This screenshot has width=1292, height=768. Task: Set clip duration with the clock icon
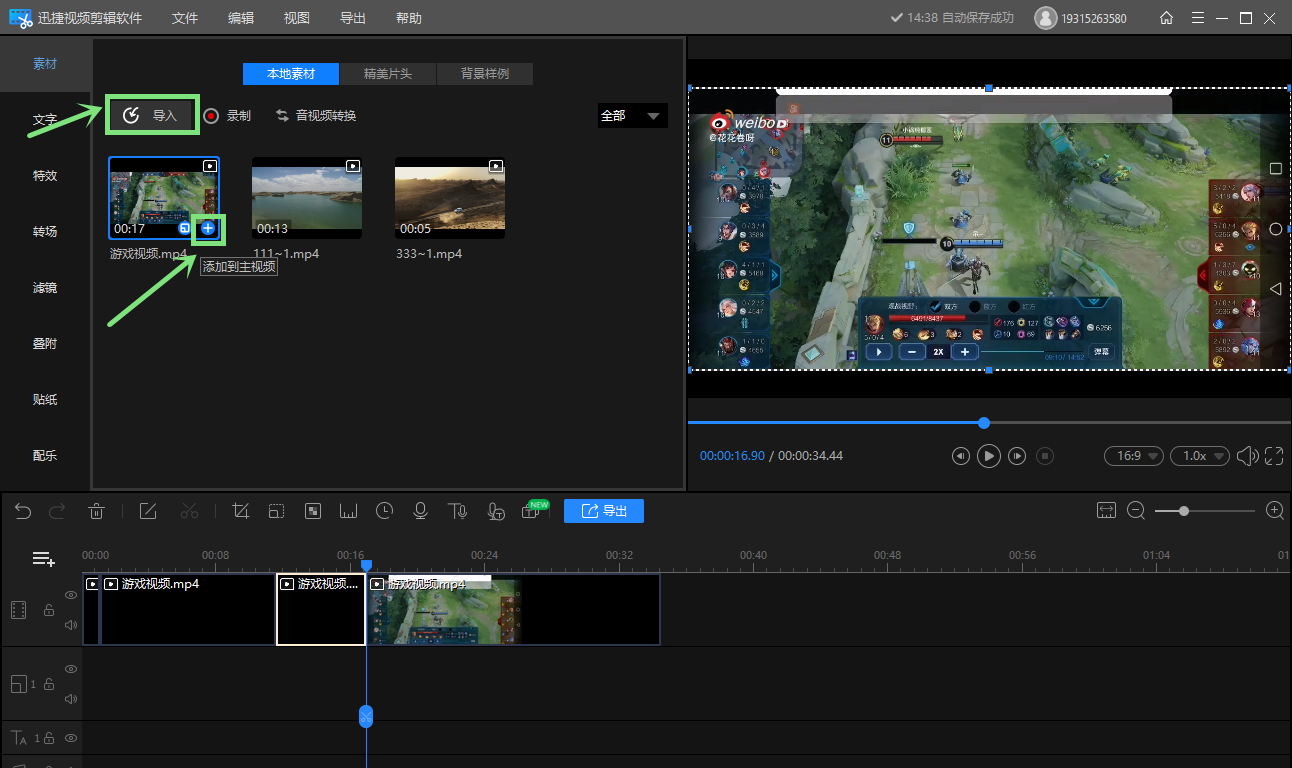pos(385,511)
